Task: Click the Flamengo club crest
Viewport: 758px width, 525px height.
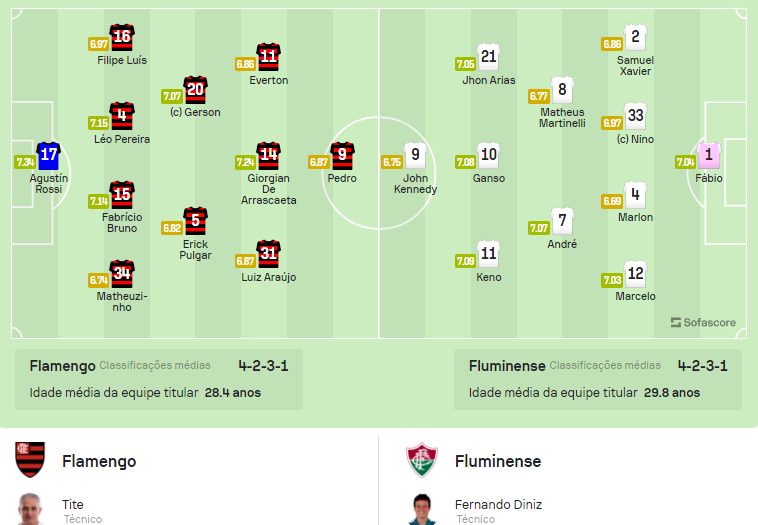Action: [x=30, y=461]
